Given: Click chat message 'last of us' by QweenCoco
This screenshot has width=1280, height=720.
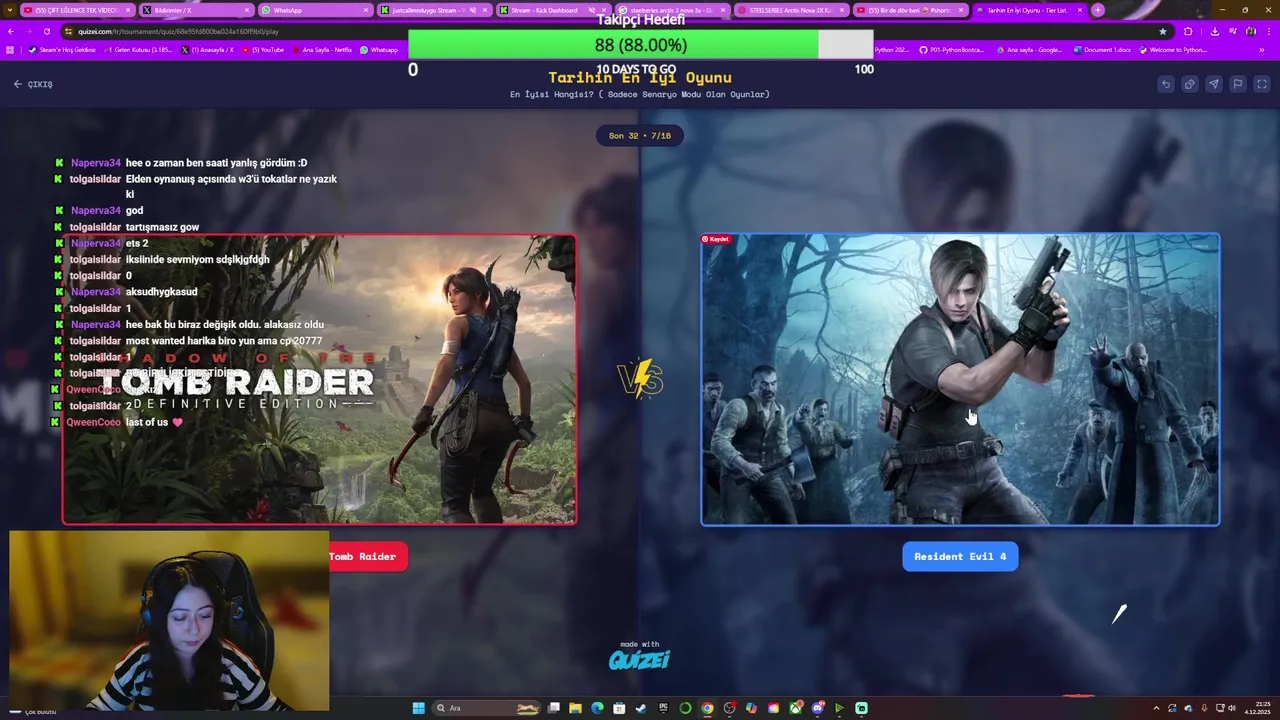Looking at the screenshot, I should coord(154,422).
